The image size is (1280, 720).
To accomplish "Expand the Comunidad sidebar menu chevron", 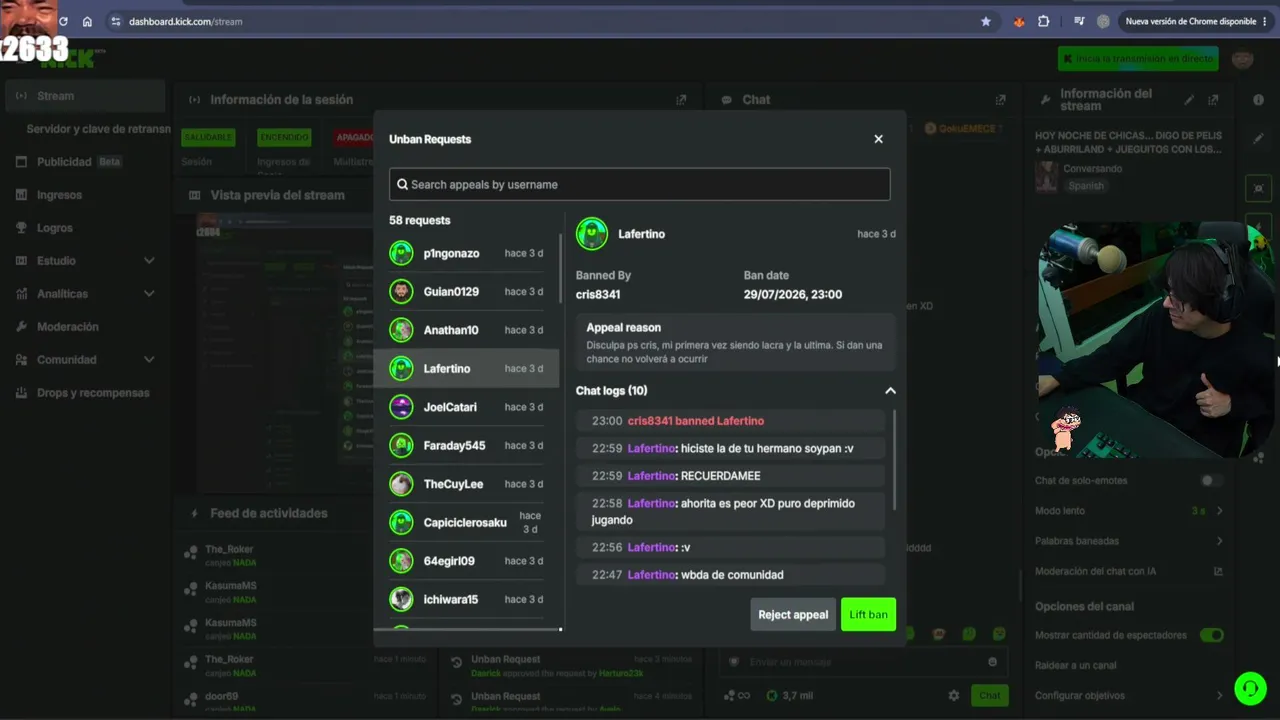I will (x=149, y=360).
